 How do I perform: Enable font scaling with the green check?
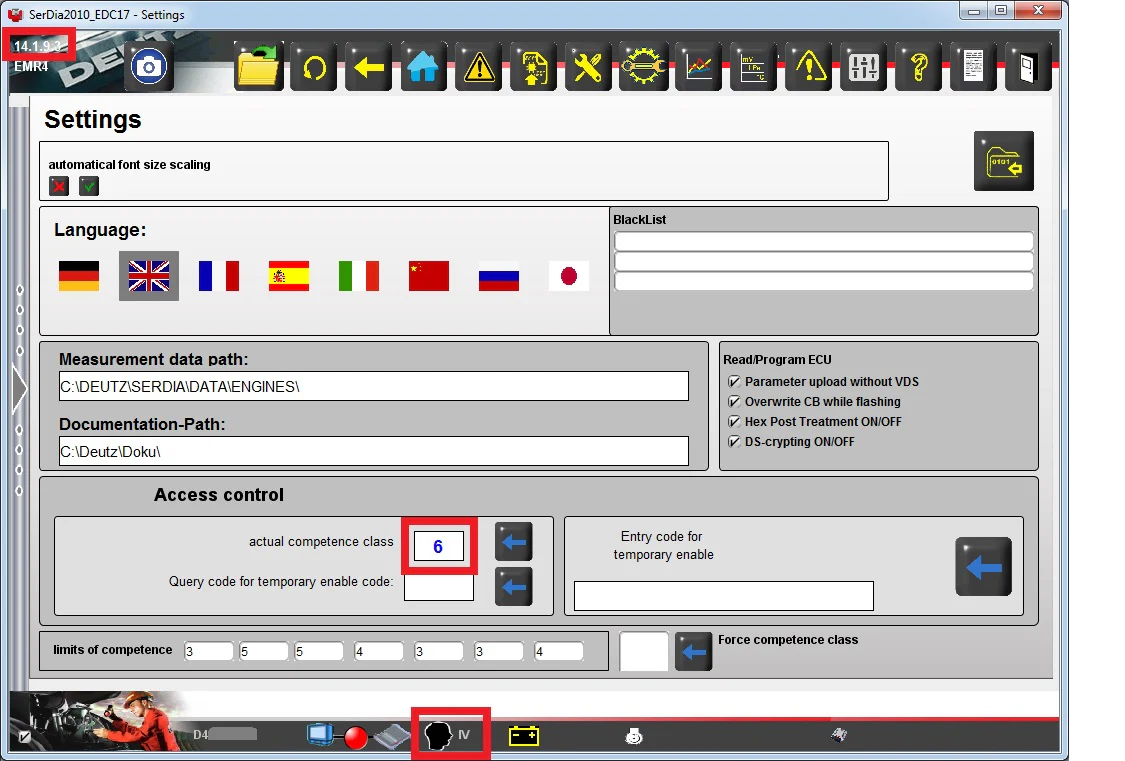89,186
